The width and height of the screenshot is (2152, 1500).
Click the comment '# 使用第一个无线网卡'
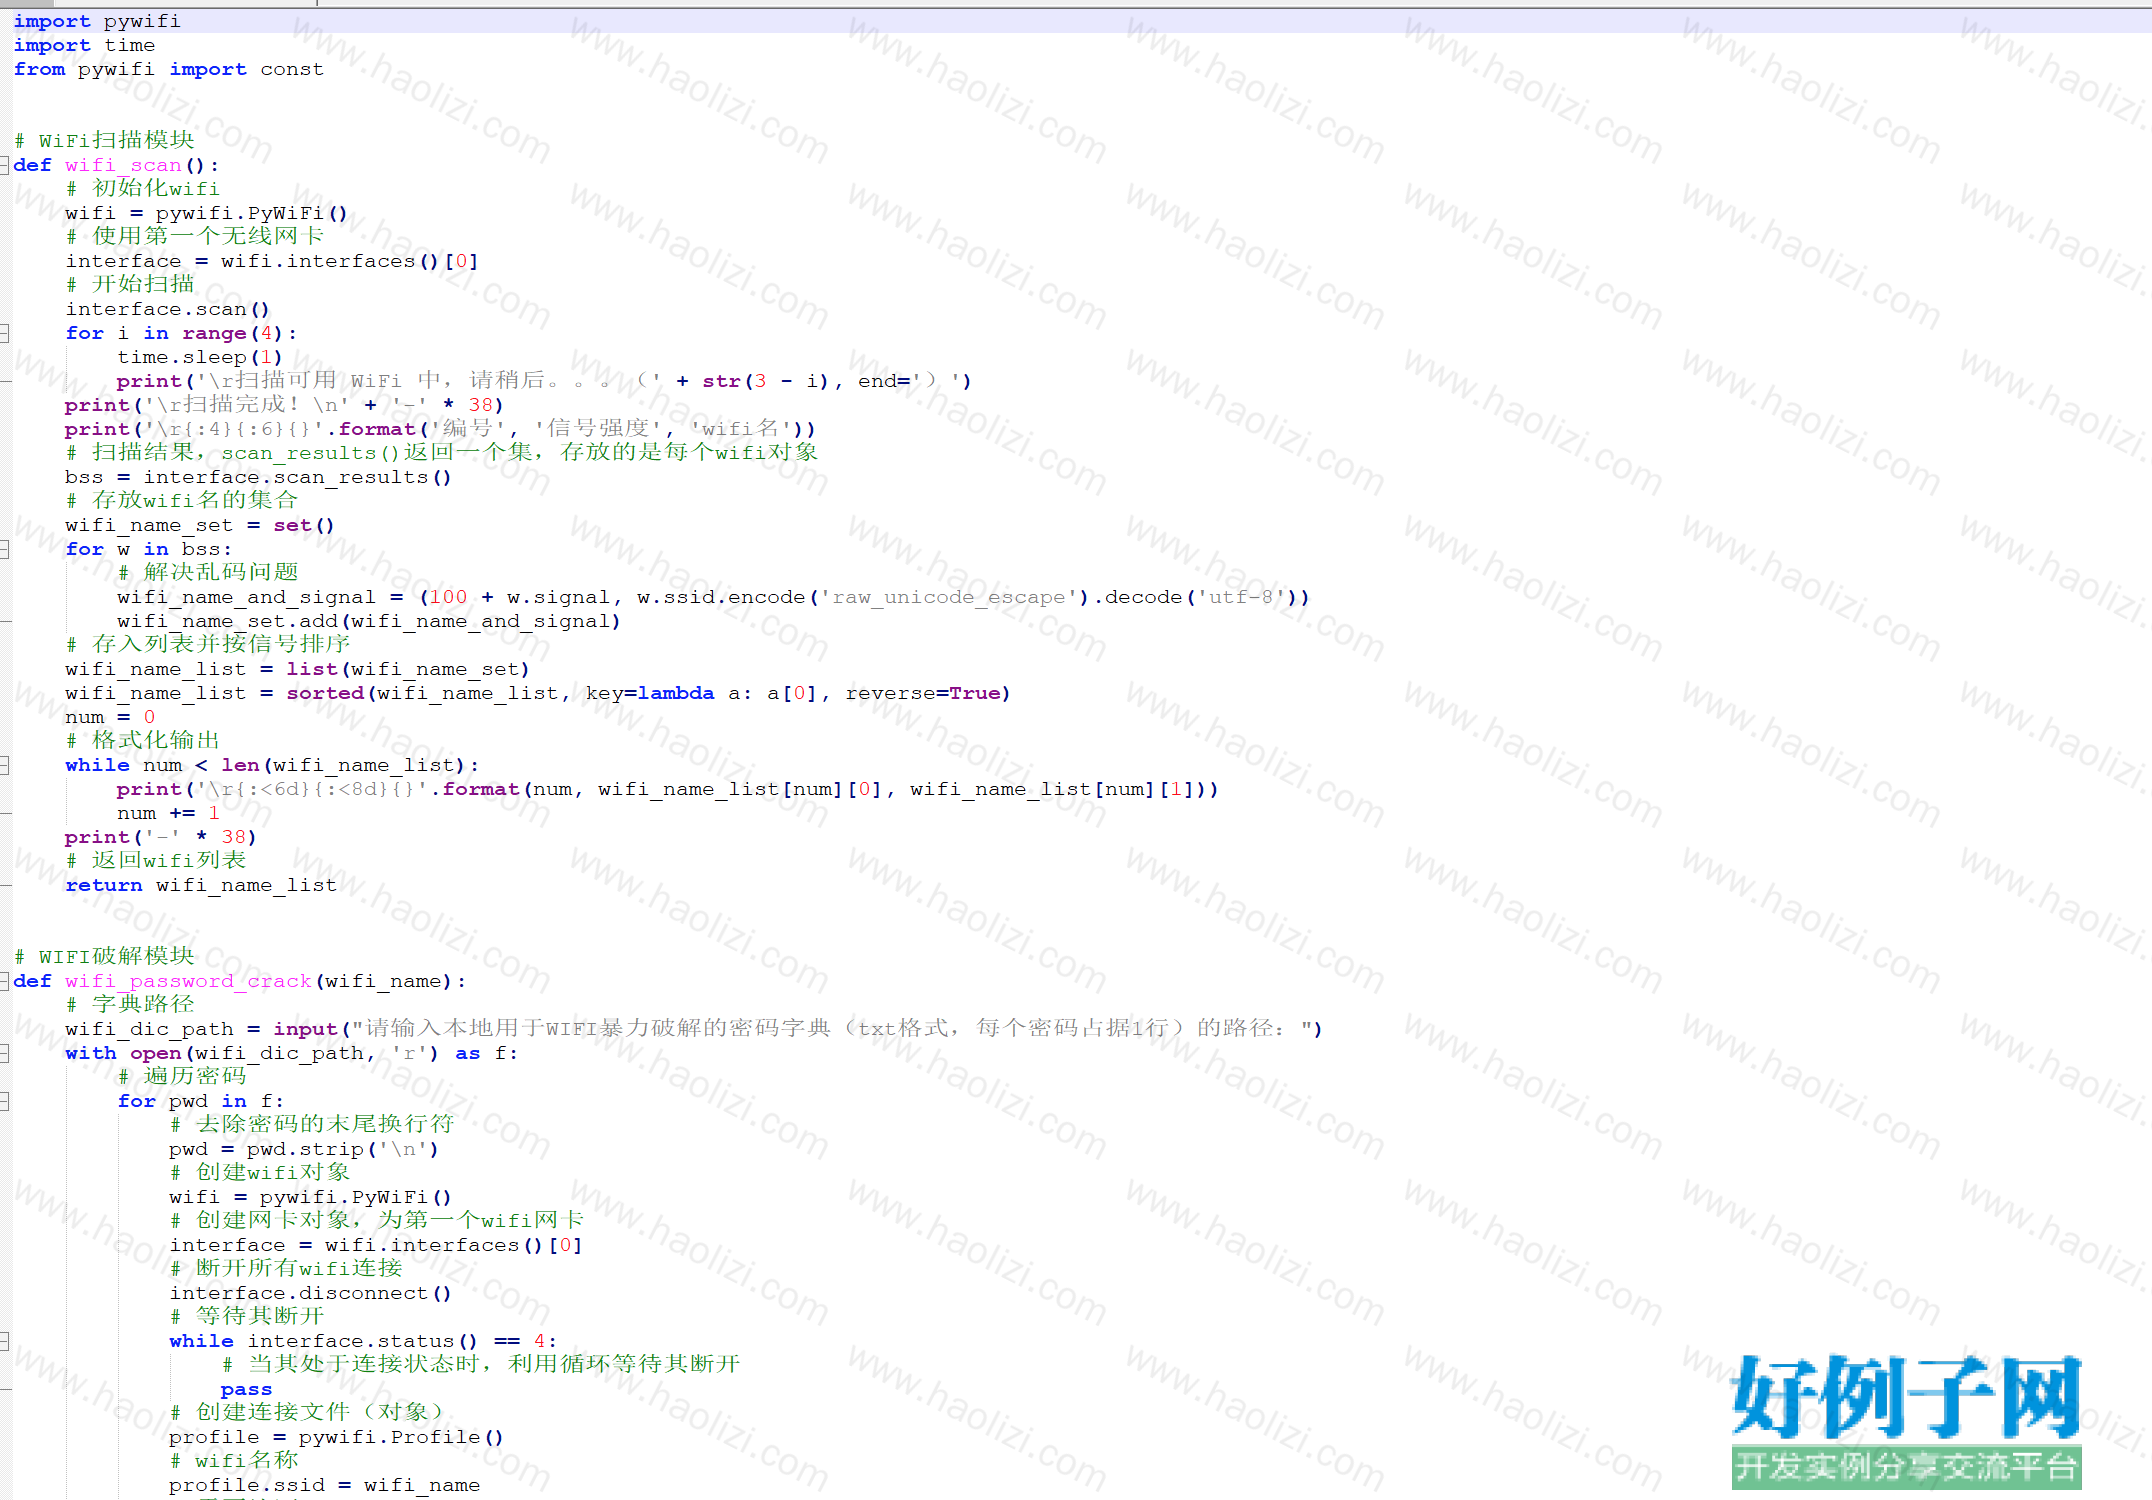pyautogui.click(x=195, y=237)
